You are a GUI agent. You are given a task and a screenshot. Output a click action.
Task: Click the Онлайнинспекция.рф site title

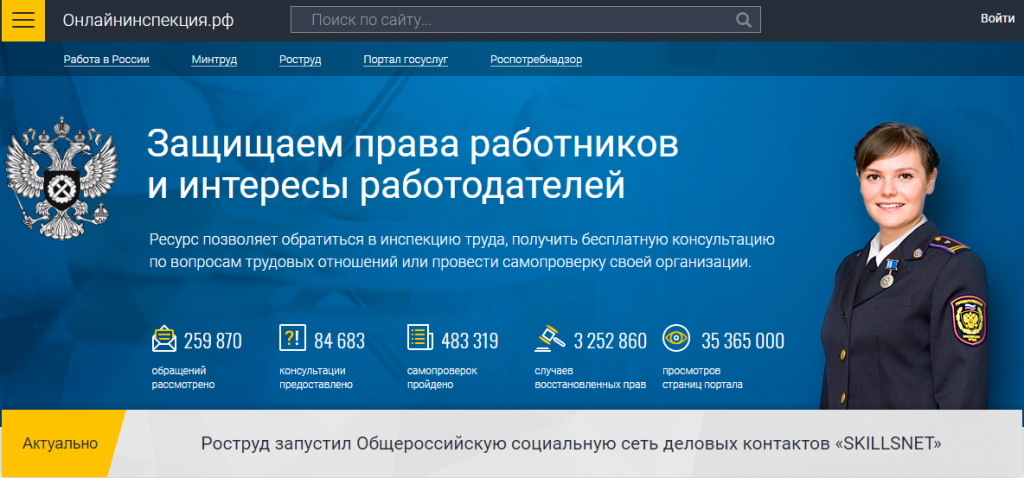click(148, 20)
